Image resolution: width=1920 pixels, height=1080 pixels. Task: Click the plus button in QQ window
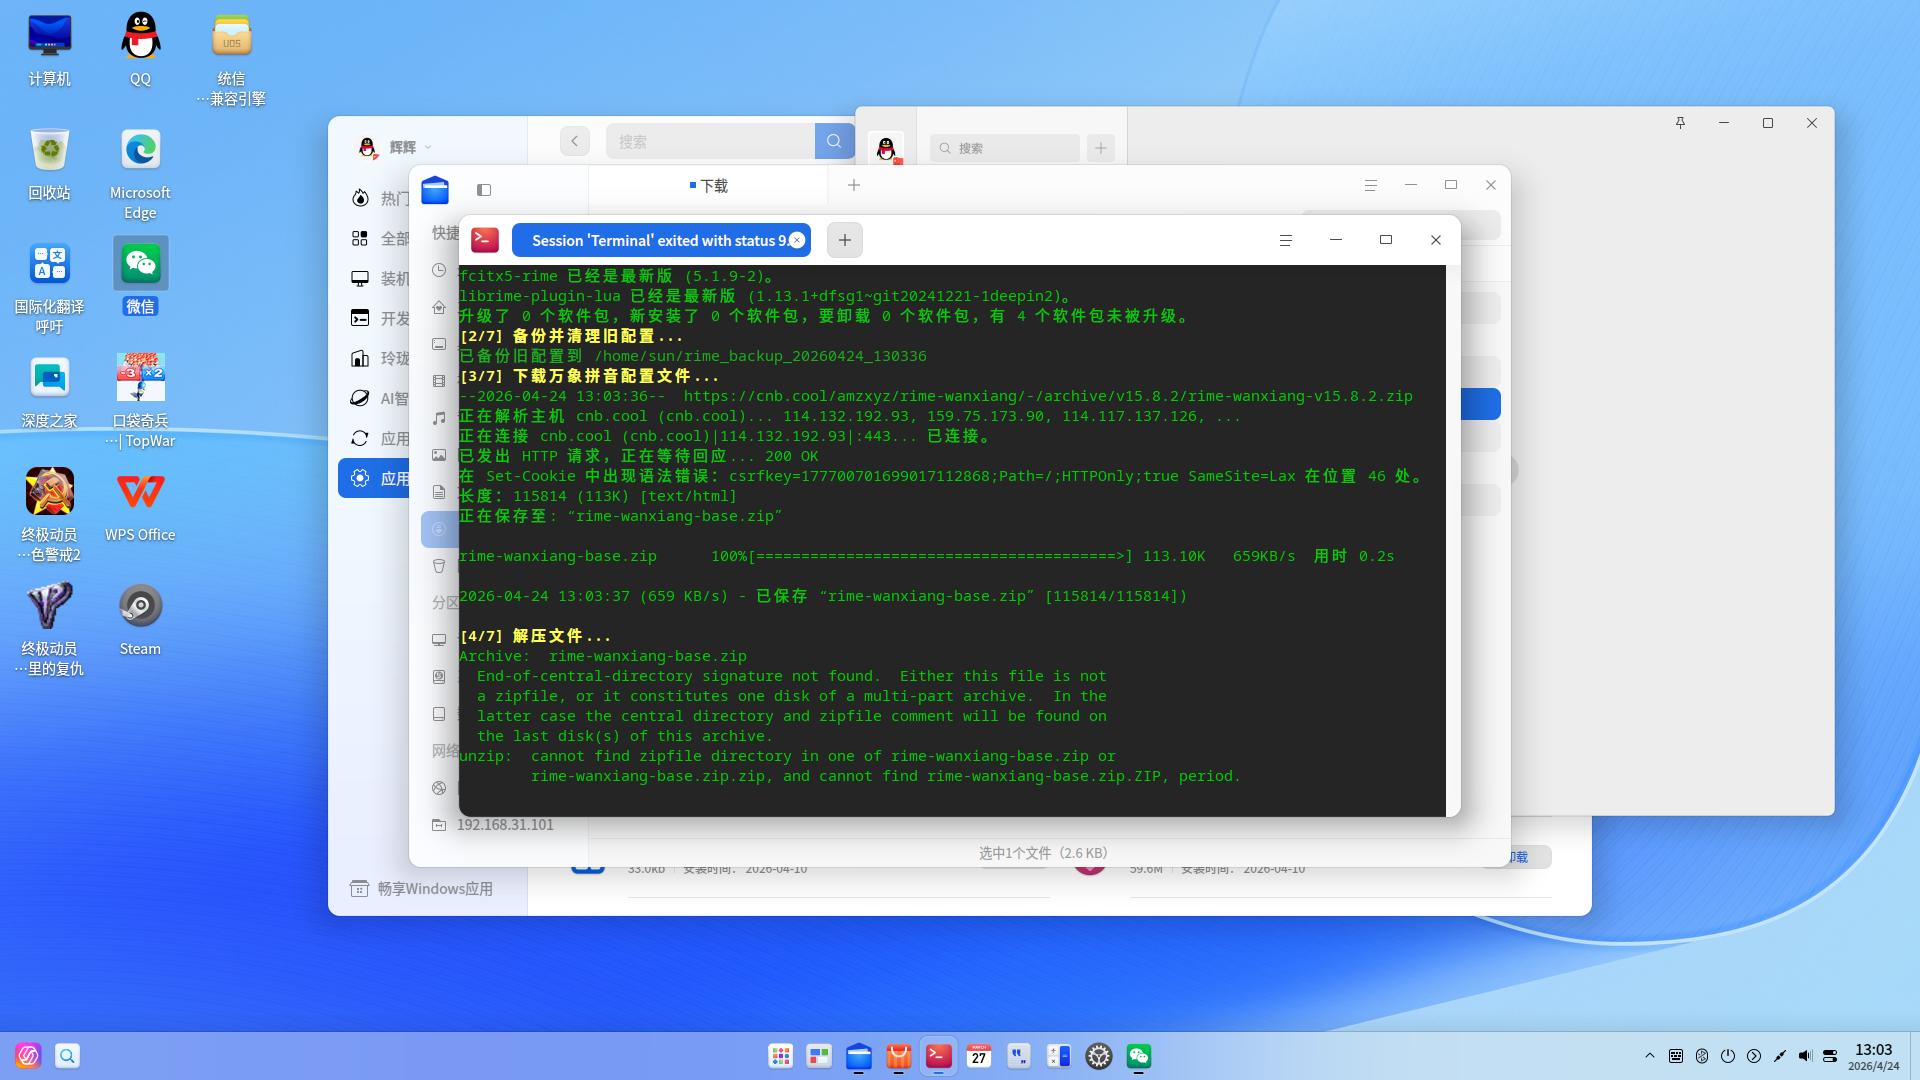(1101, 148)
